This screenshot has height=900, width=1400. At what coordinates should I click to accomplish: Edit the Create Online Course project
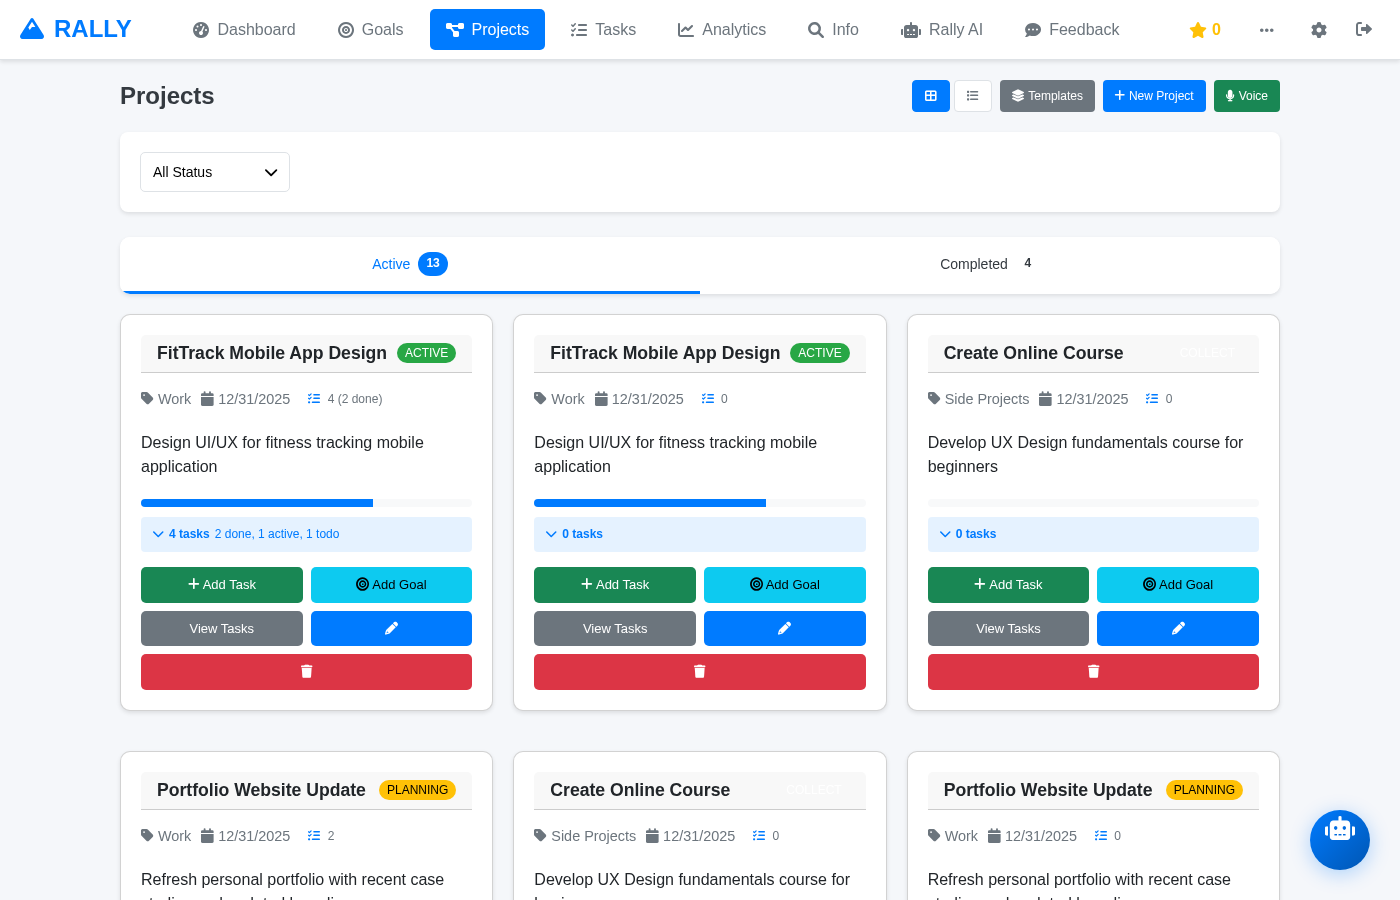1177,628
